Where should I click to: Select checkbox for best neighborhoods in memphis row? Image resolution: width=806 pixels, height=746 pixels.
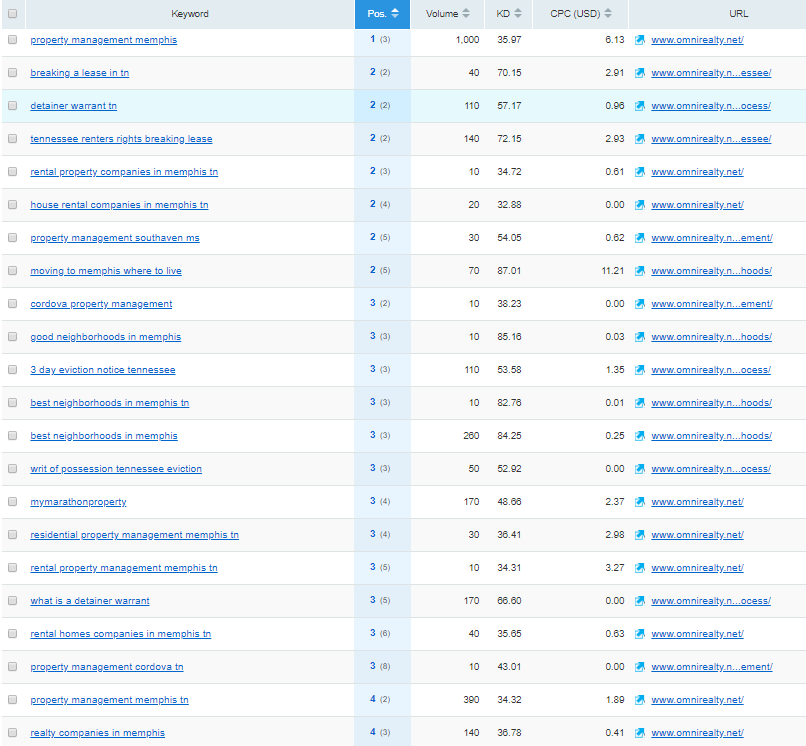point(12,435)
